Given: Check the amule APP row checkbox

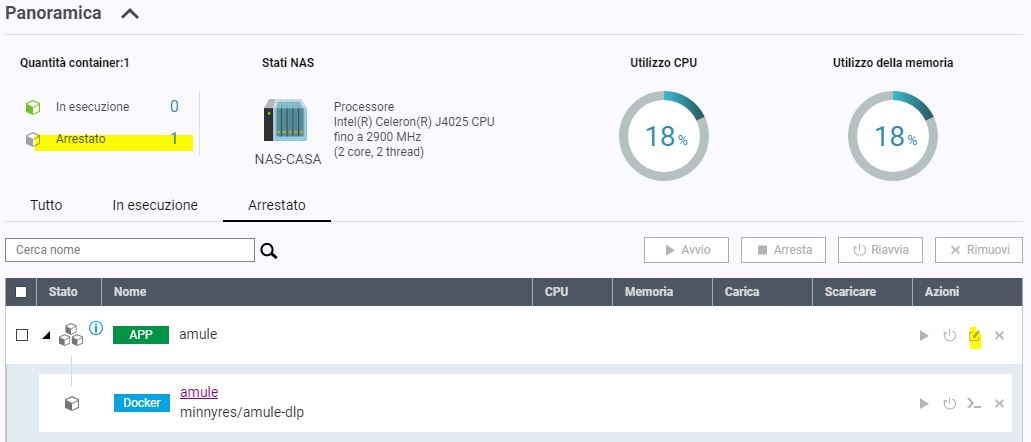Looking at the screenshot, I should (22, 335).
